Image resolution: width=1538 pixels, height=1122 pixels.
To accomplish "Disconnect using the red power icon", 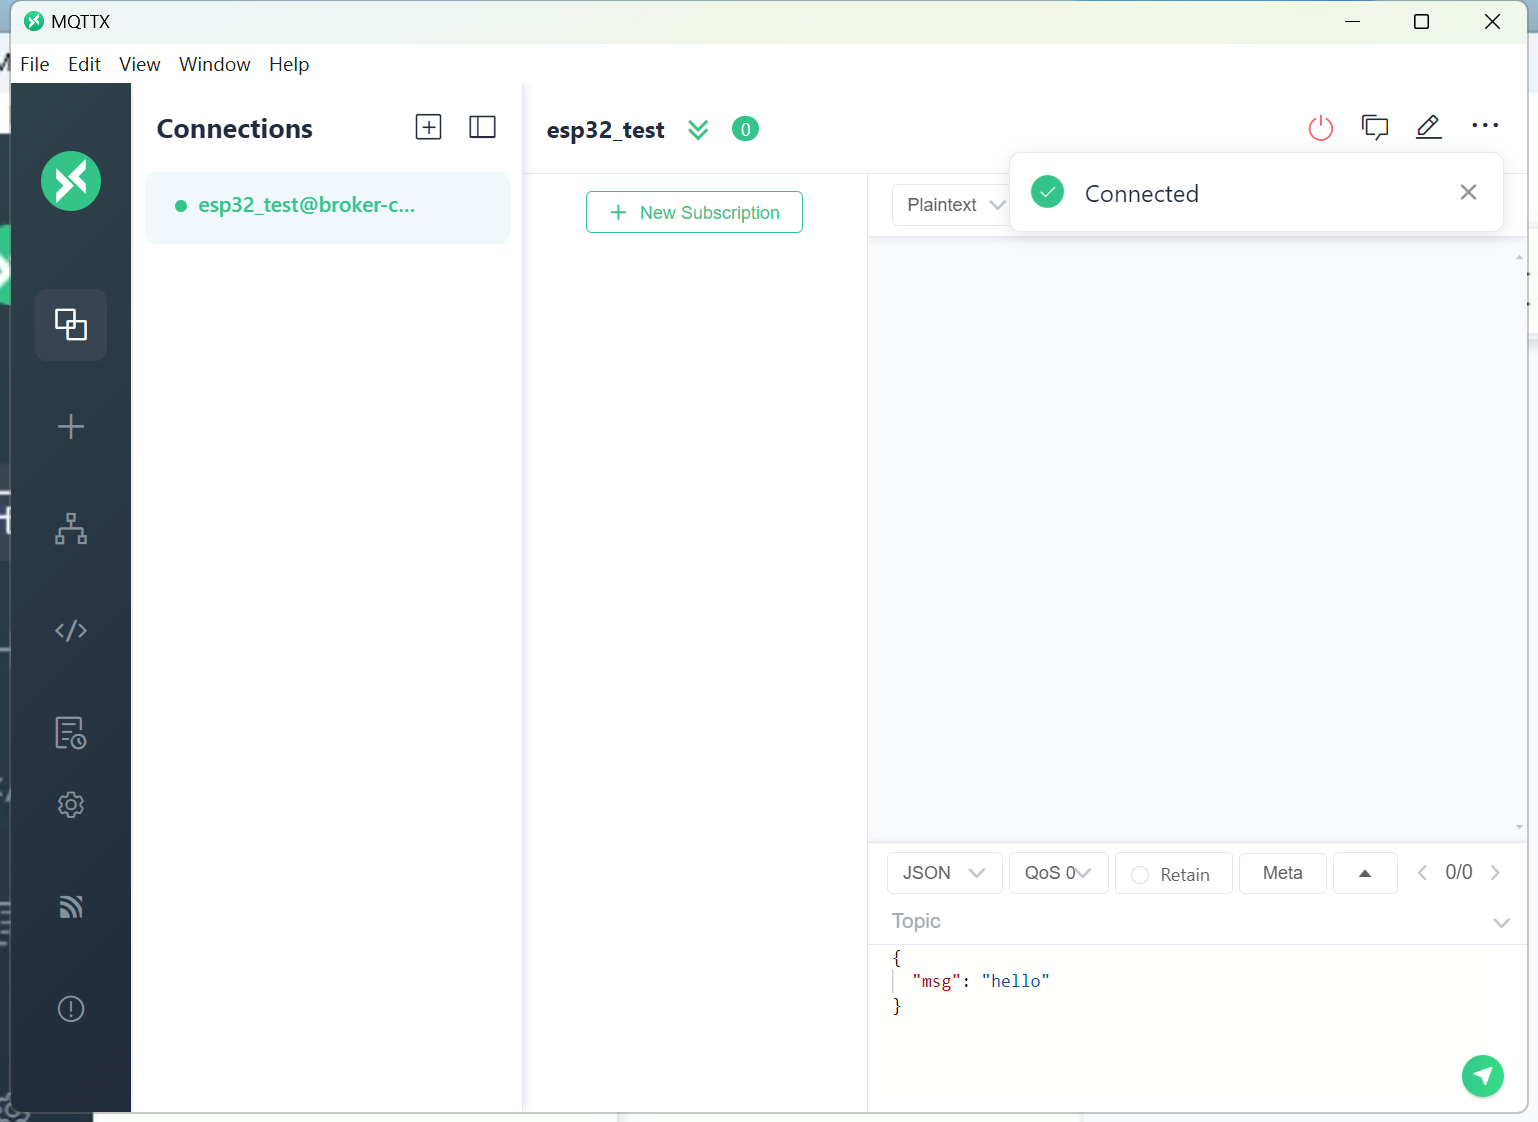I will tap(1321, 128).
